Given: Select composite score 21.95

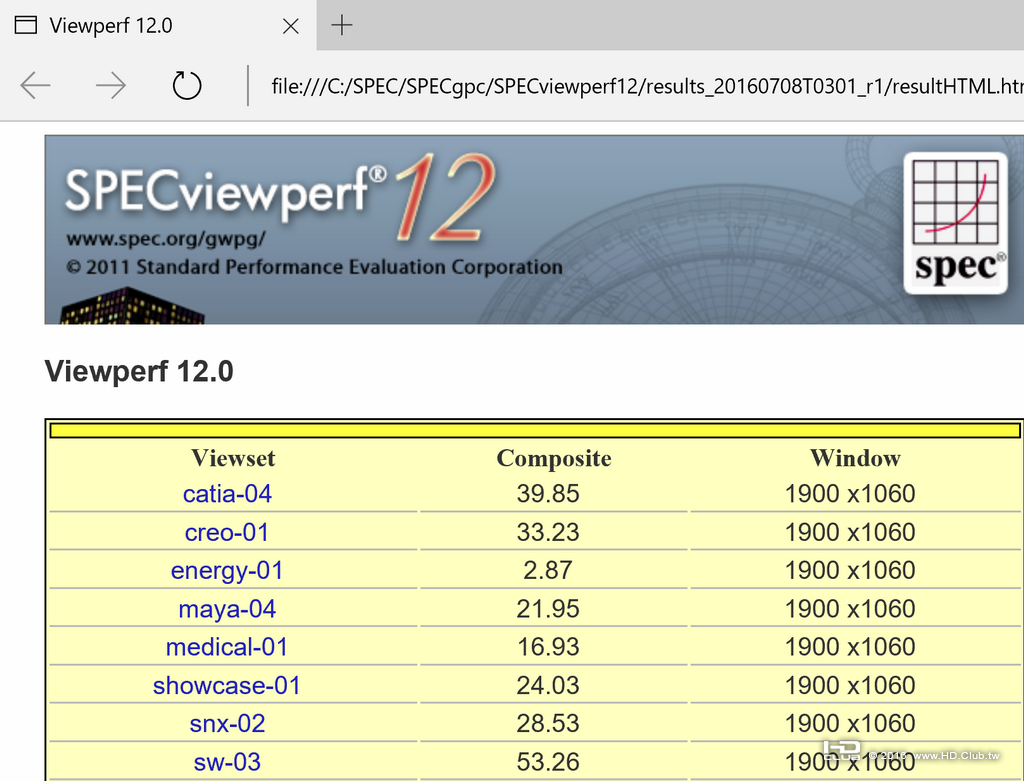Looking at the screenshot, I should (x=548, y=609).
